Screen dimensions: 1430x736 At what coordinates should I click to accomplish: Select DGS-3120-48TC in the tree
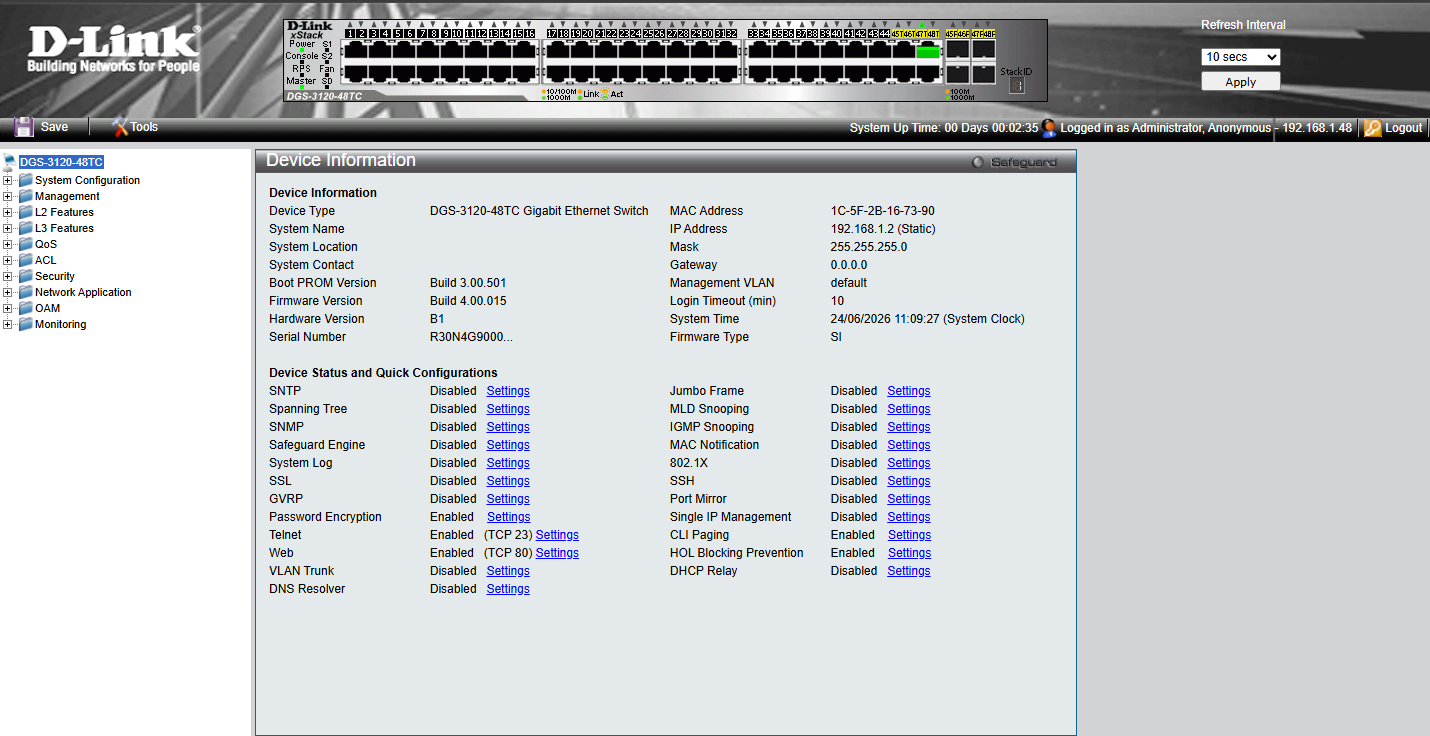click(x=61, y=162)
